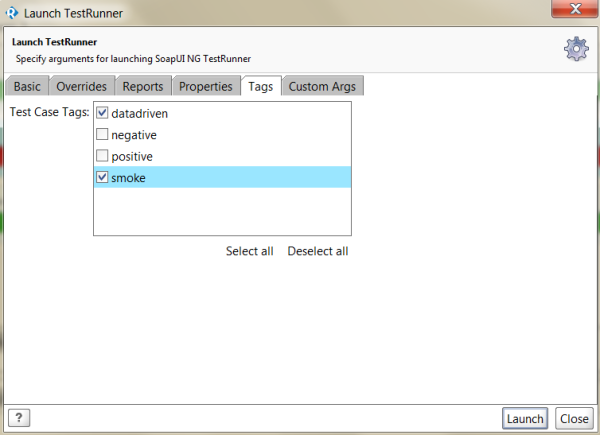
Task: Click the ReadyAPI logo in the title bar
Action: 12,13
